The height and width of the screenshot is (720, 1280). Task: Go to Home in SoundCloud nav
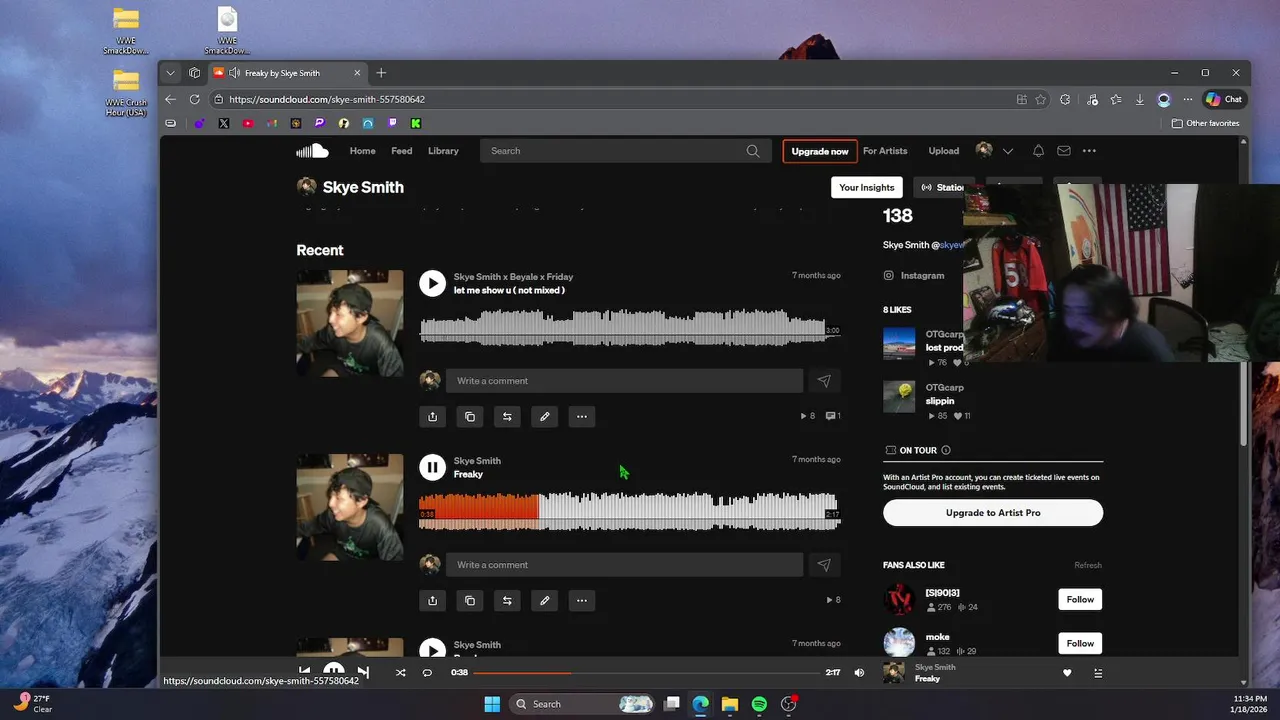[x=362, y=151]
